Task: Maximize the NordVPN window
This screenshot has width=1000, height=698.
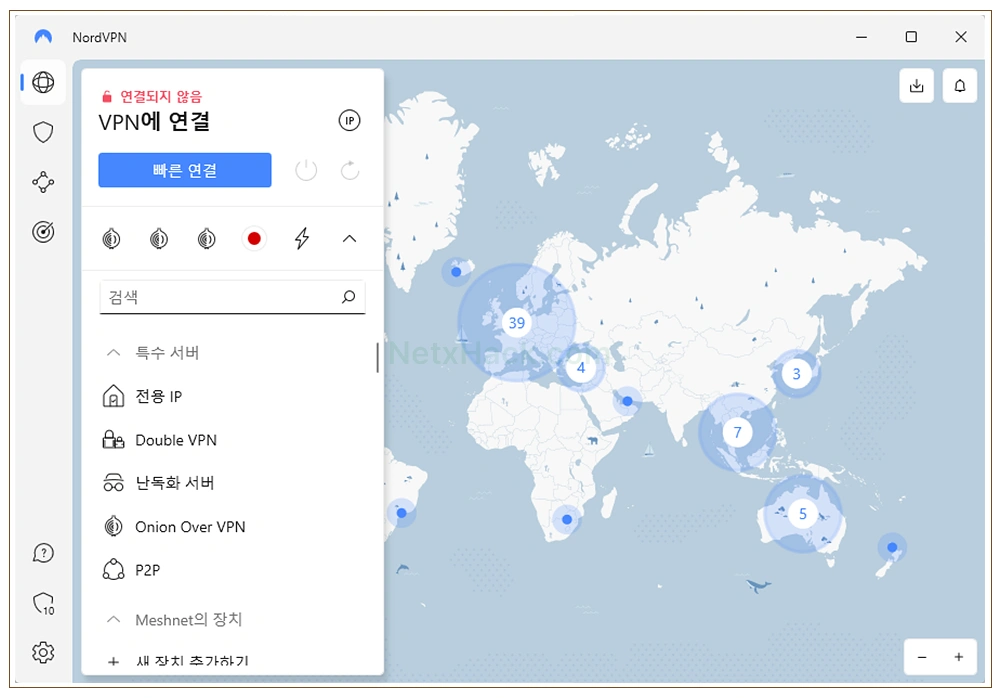Action: click(911, 37)
